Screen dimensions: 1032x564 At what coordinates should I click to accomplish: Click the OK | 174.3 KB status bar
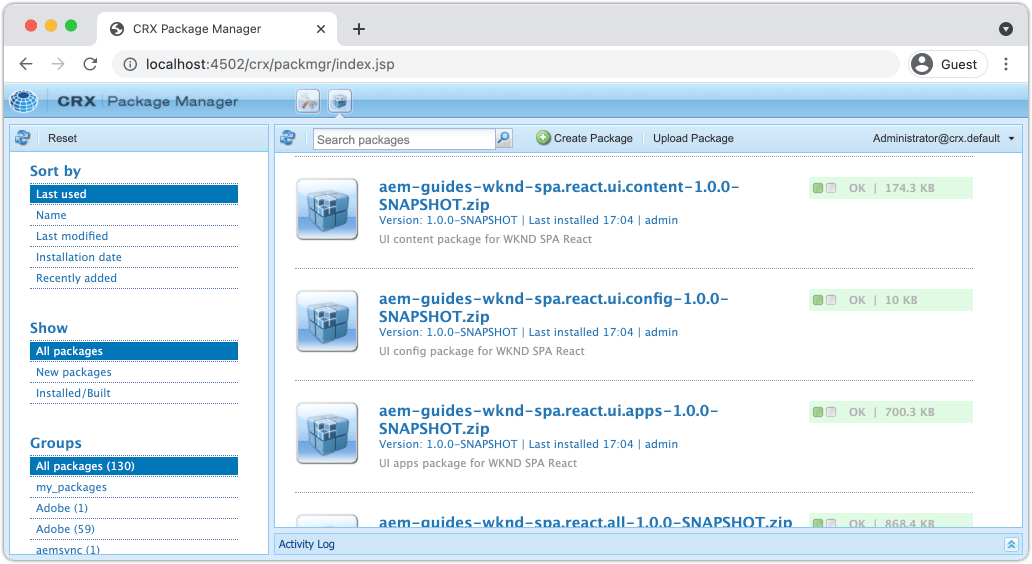pos(890,188)
